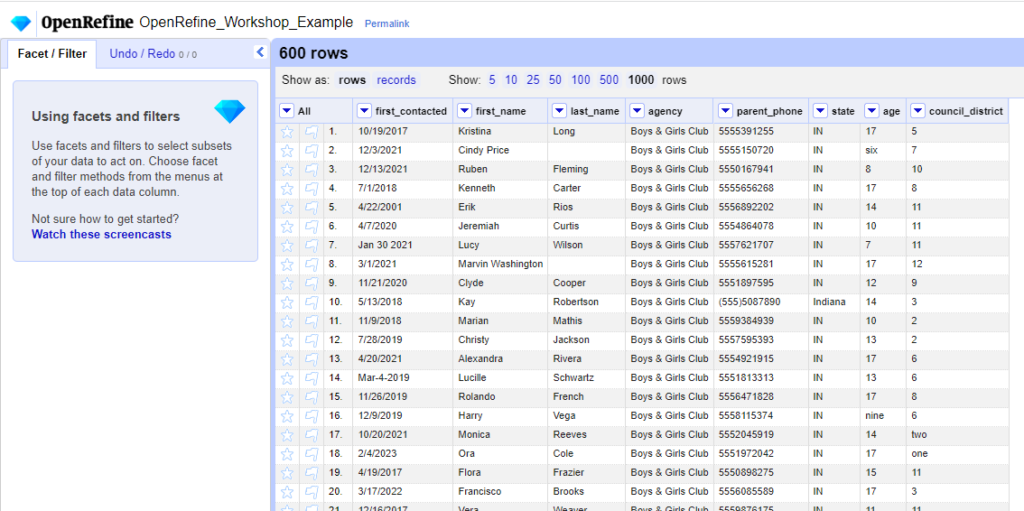Viewport: 1024px width, 511px height.
Task: Switch view mode to records
Action: click(396, 80)
